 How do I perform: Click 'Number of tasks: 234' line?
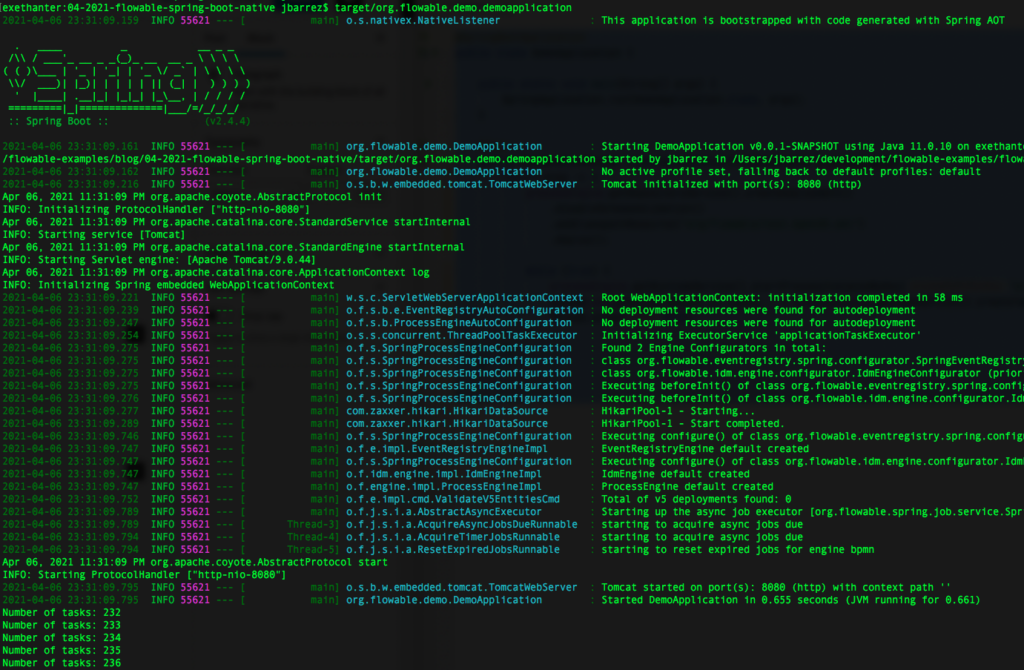coord(61,638)
